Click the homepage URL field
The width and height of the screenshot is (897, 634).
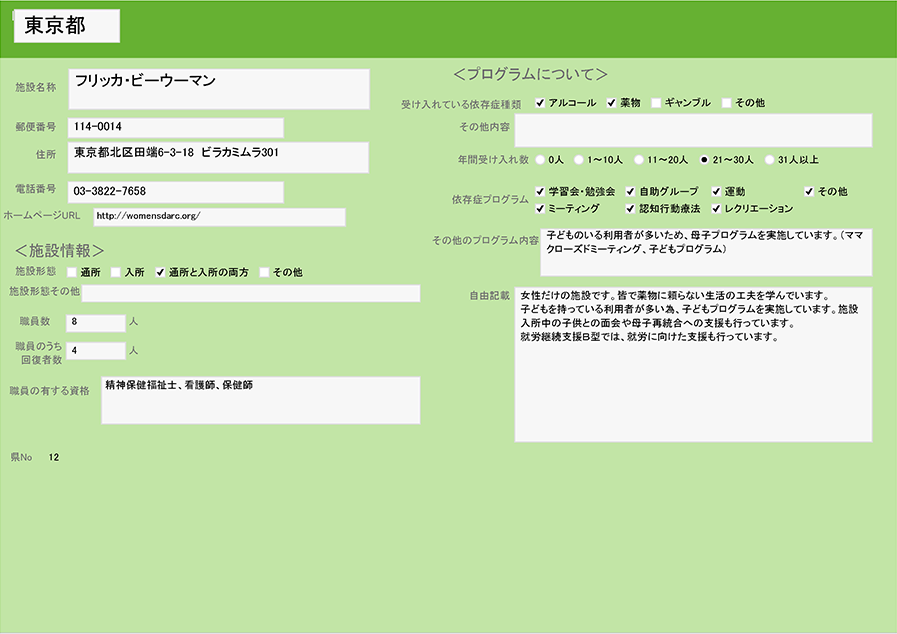click(x=219, y=217)
